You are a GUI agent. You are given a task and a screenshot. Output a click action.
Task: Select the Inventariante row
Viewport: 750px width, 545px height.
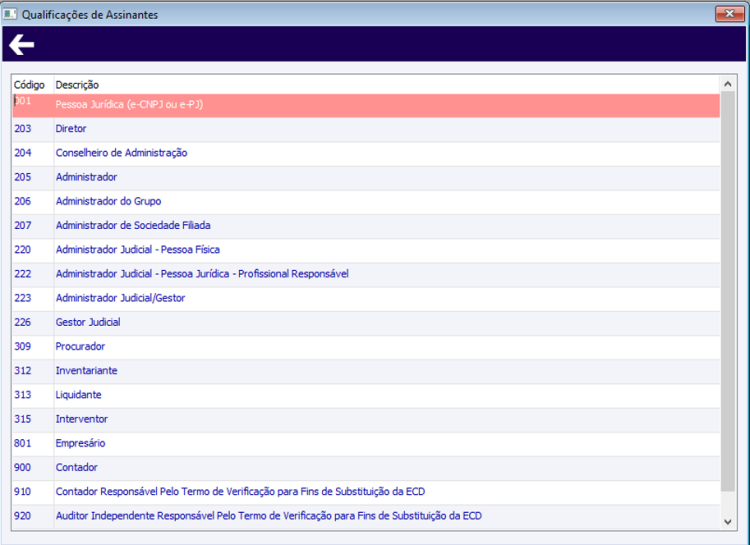pos(366,371)
